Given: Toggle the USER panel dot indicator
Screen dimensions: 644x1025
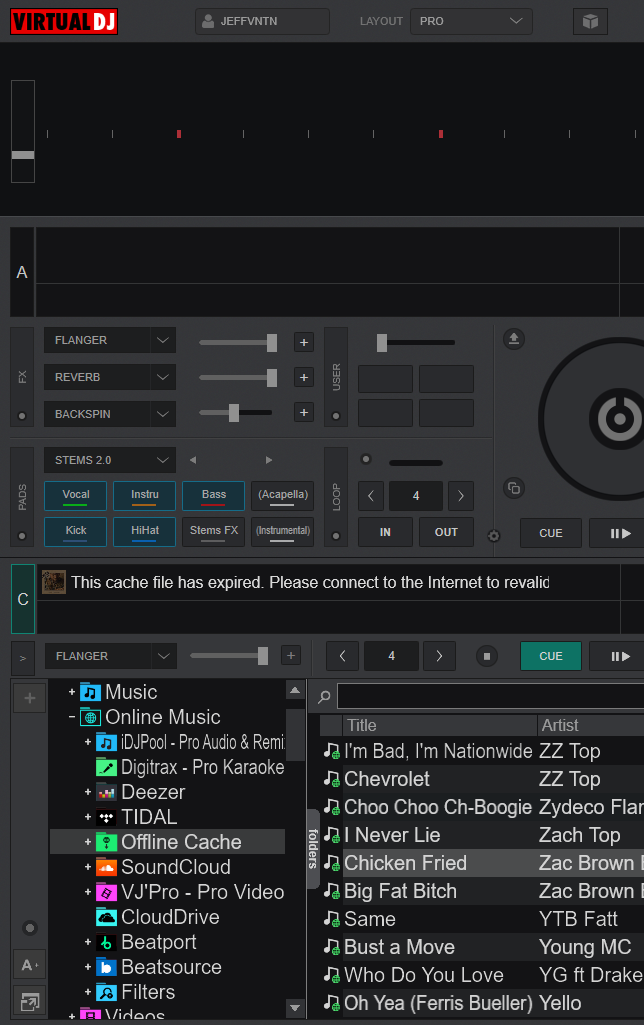Looking at the screenshot, I should tap(336, 416).
